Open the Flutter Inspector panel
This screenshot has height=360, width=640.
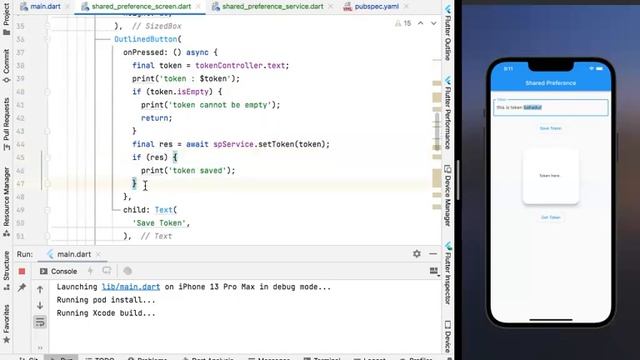(448, 273)
